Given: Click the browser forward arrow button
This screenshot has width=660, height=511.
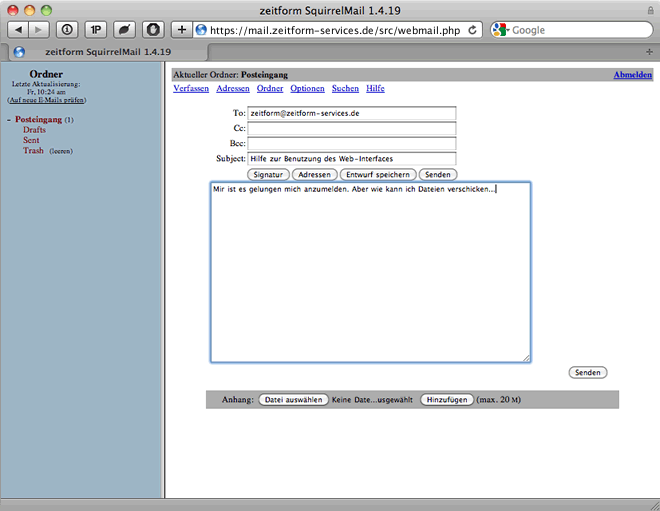Looking at the screenshot, I should click(39, 30).
